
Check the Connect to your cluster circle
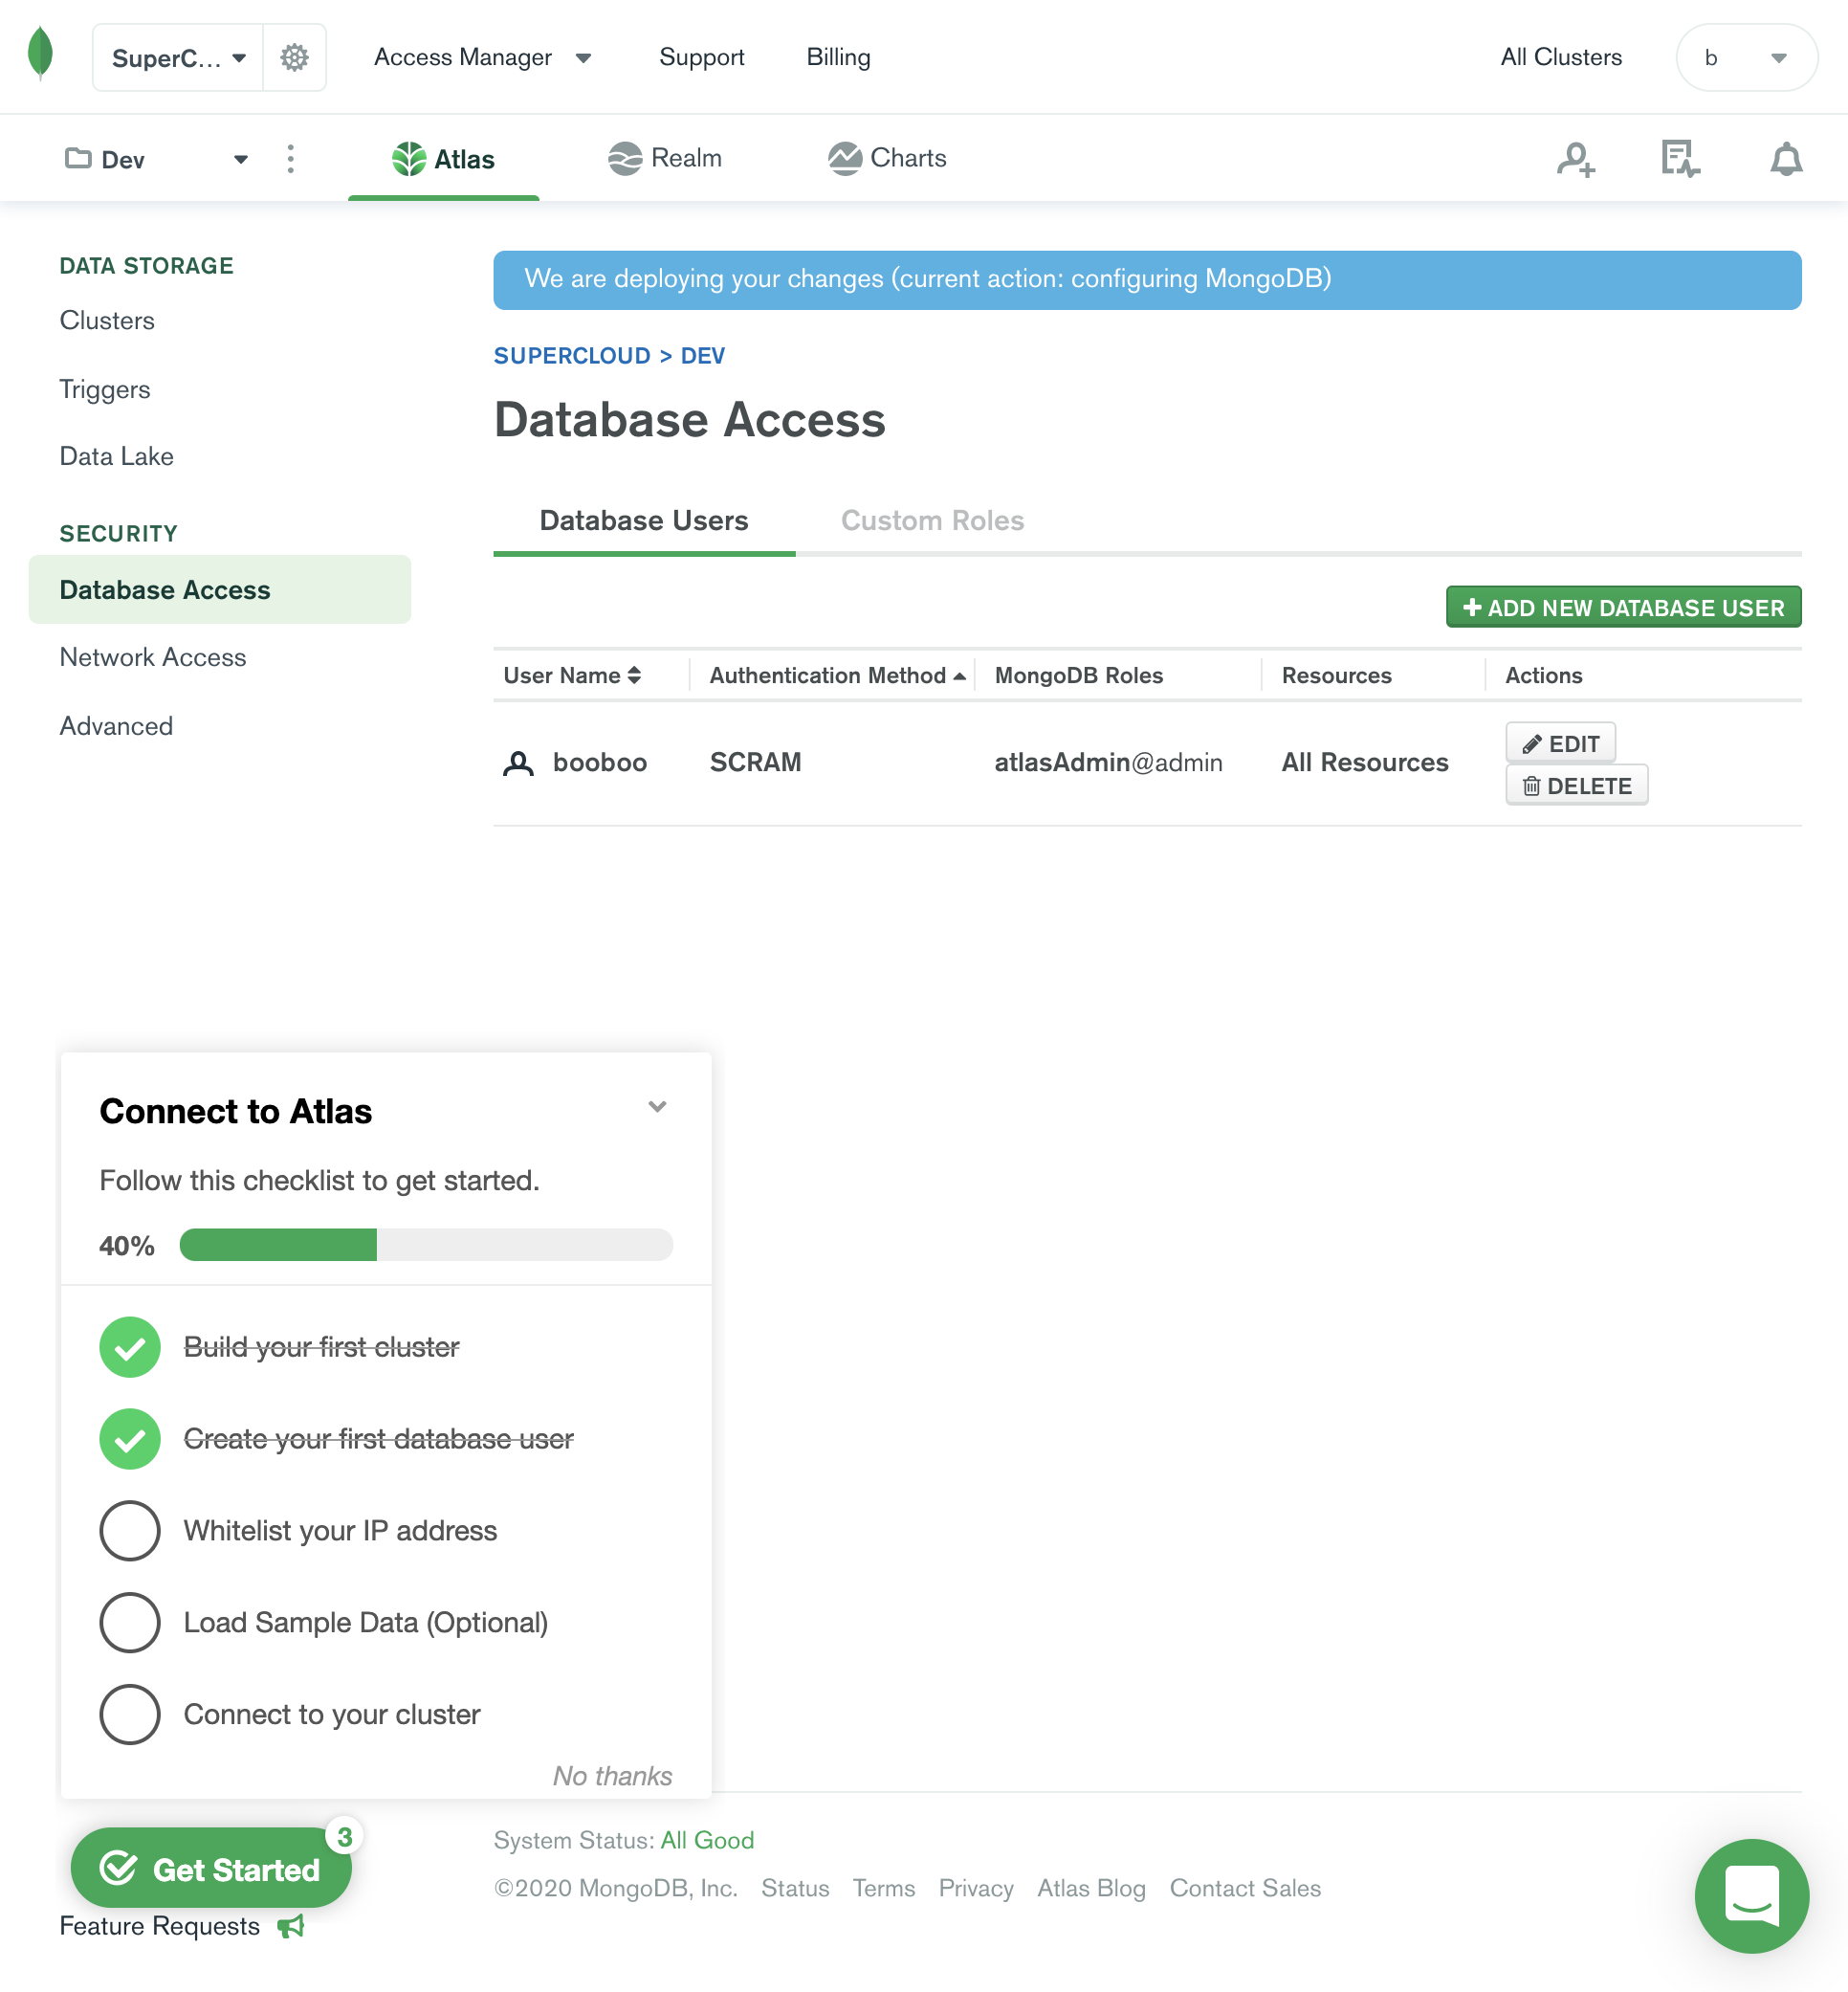[130, 1714]
